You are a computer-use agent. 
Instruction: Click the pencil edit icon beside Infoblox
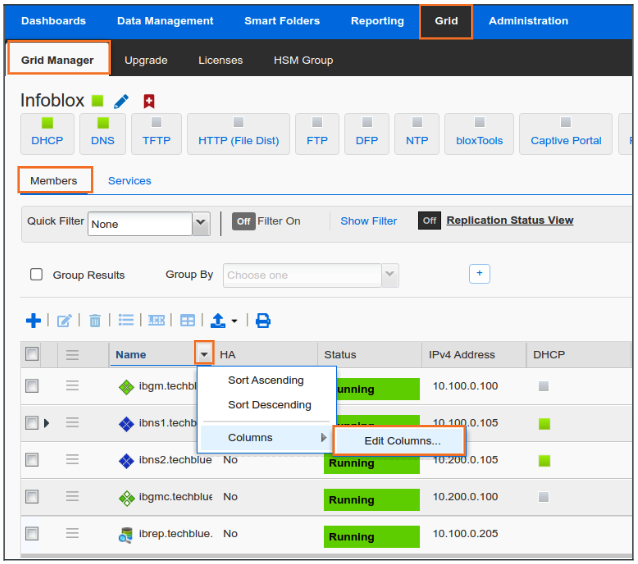click(x=122, y=101)
